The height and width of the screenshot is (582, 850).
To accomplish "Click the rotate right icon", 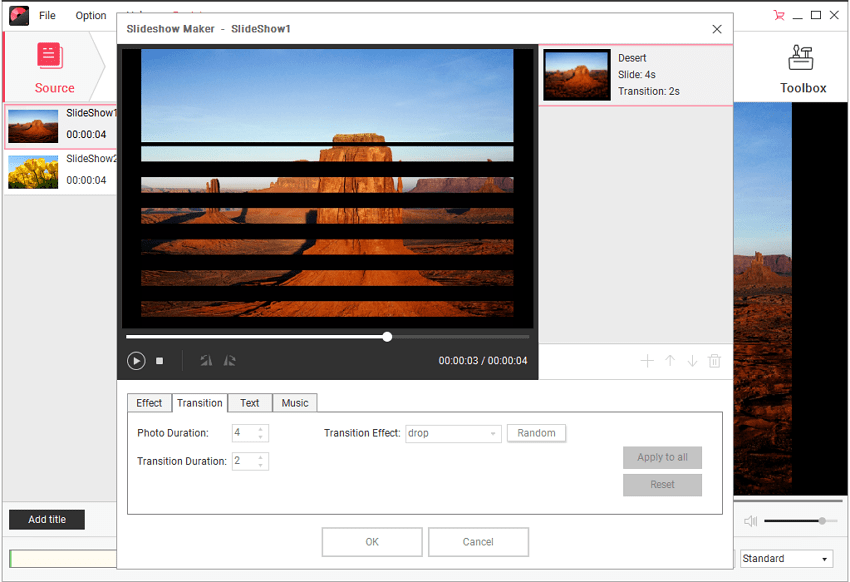I will click(x=229, y=361).
